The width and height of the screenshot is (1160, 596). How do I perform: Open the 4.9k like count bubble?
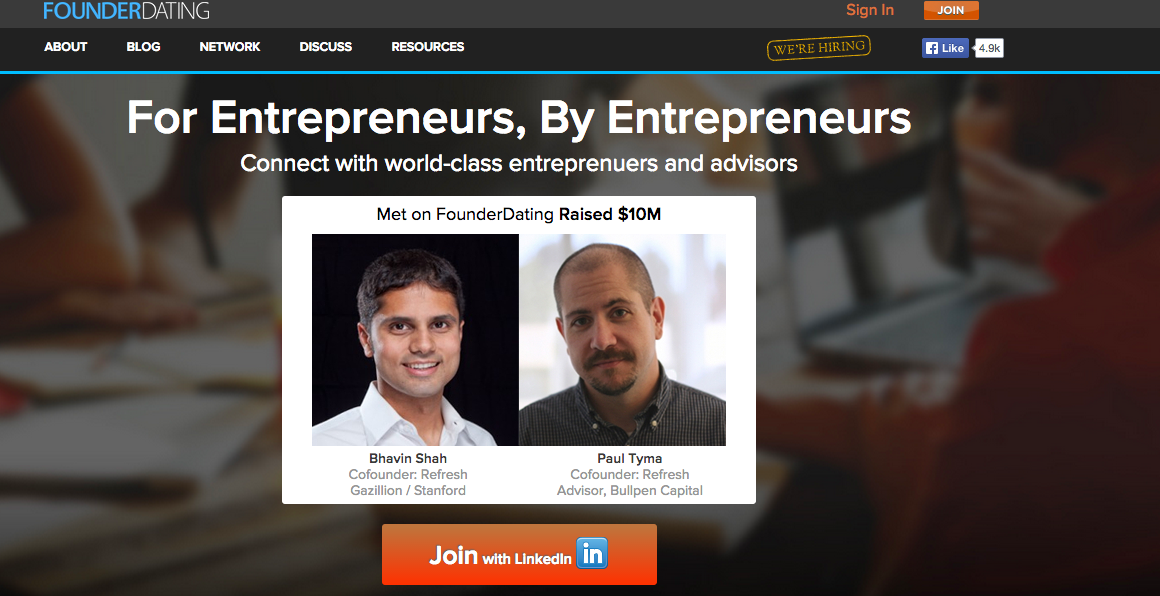tap(989, 48)
